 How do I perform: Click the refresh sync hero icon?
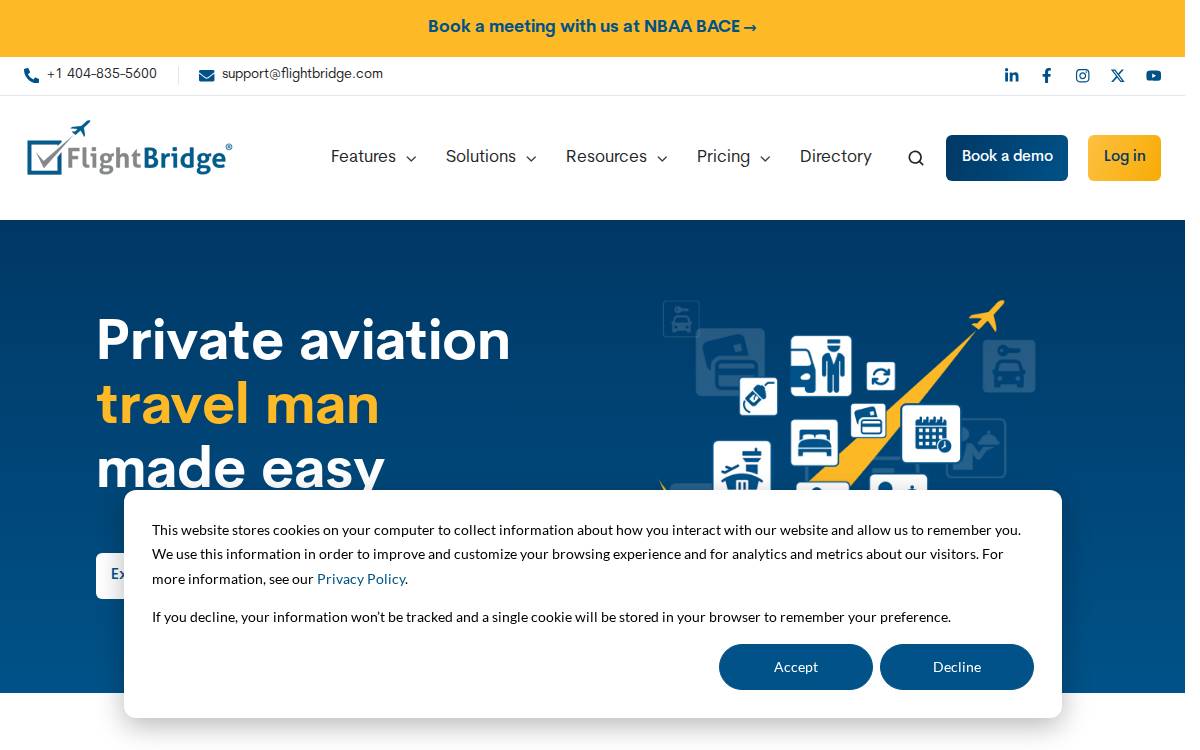(x=881, y=376)
